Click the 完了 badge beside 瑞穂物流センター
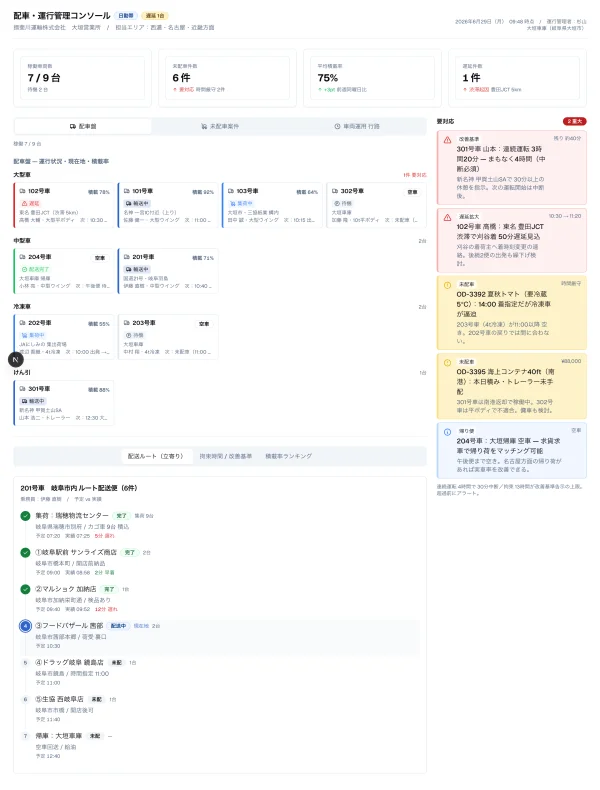Viewport: 600px width, 790px height. 121,516
